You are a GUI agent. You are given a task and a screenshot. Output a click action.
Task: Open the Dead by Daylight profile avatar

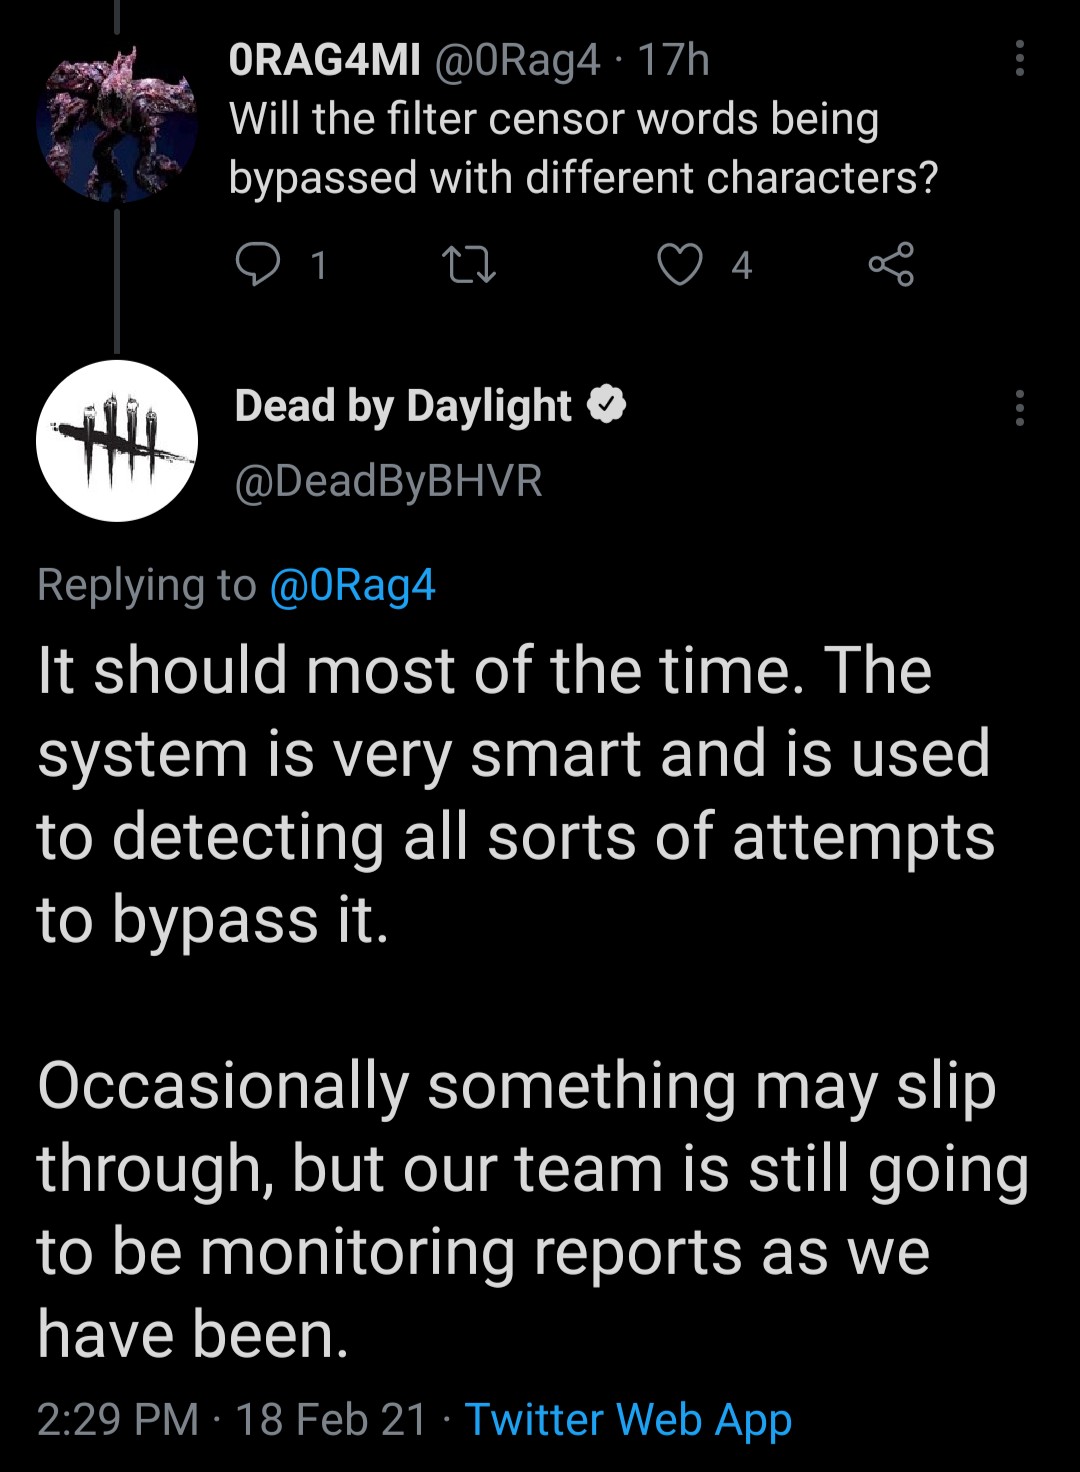point(117,441)
